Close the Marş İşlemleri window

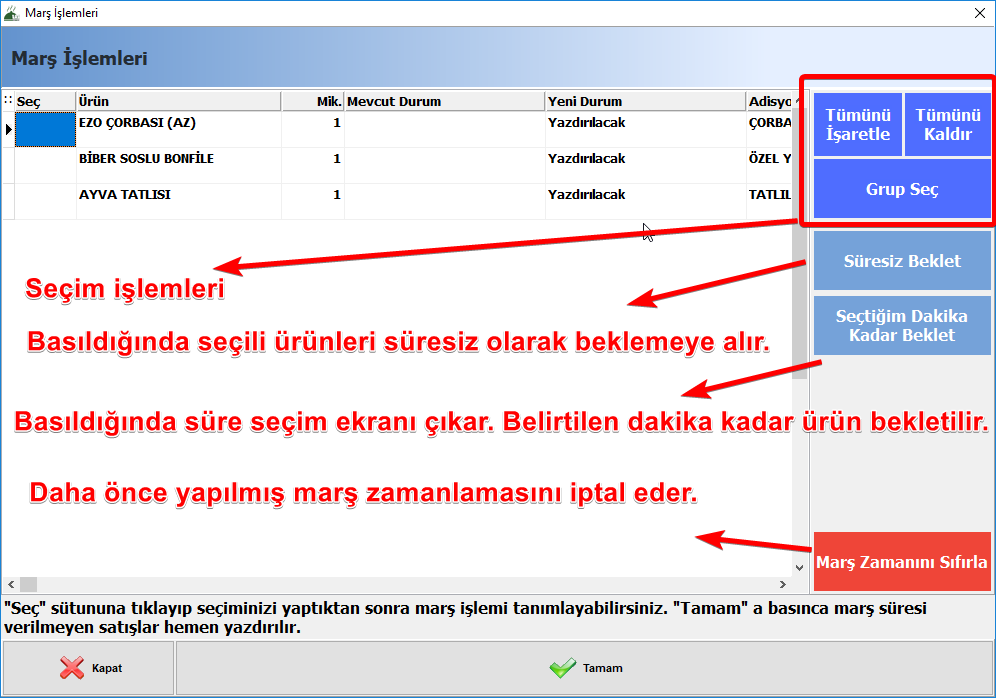[x=979, y=13]
